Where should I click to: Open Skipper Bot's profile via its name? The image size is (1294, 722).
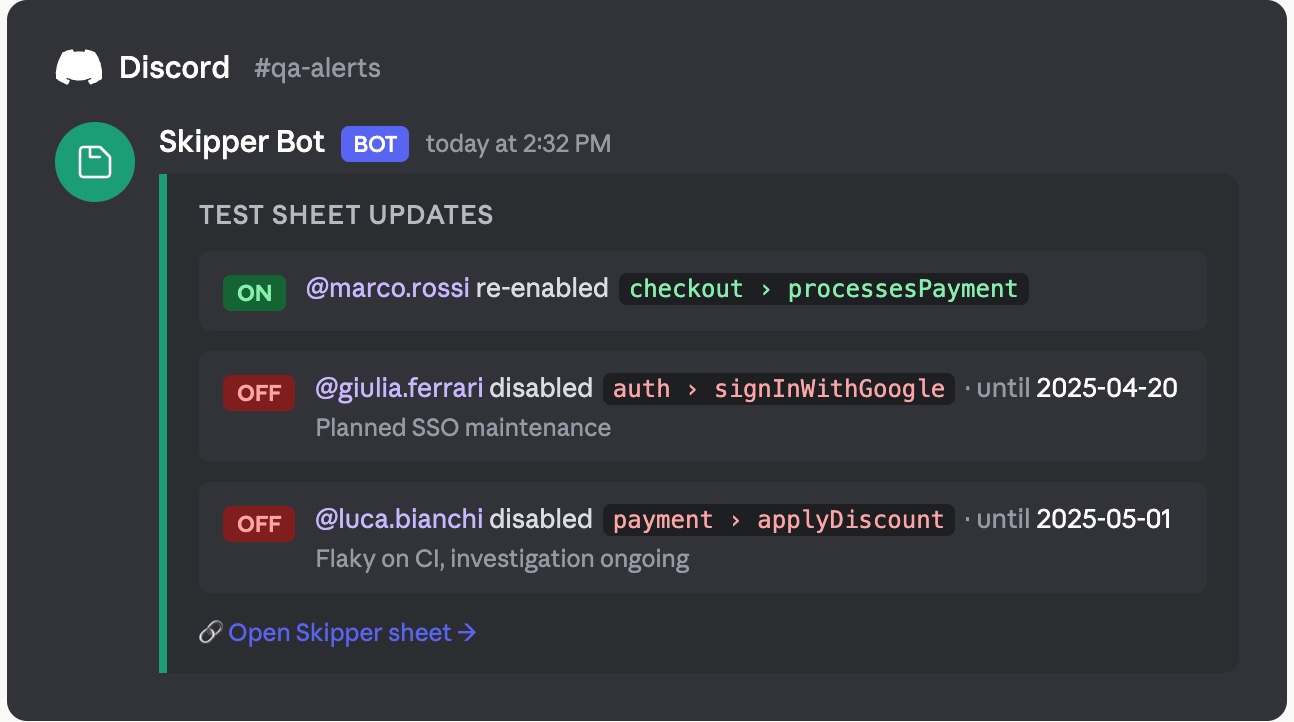coord(242,143)
